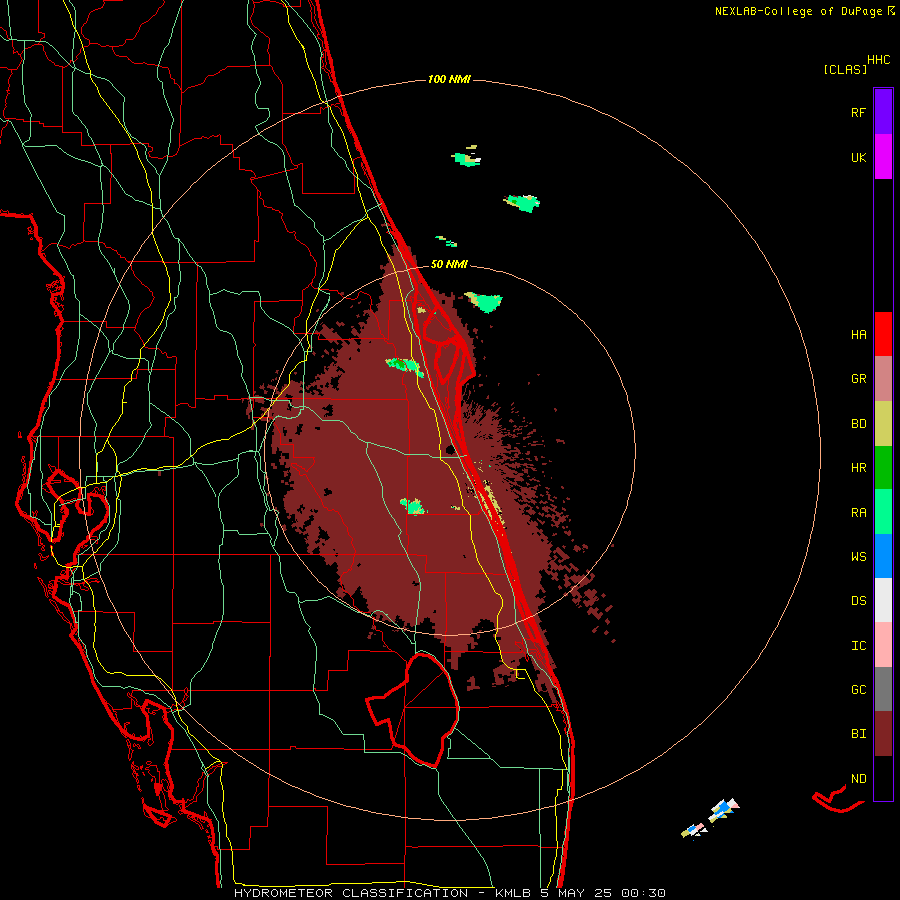Click the 50 NMI range ring label
This screenshot has height=900, width=900.
(449, 264)
